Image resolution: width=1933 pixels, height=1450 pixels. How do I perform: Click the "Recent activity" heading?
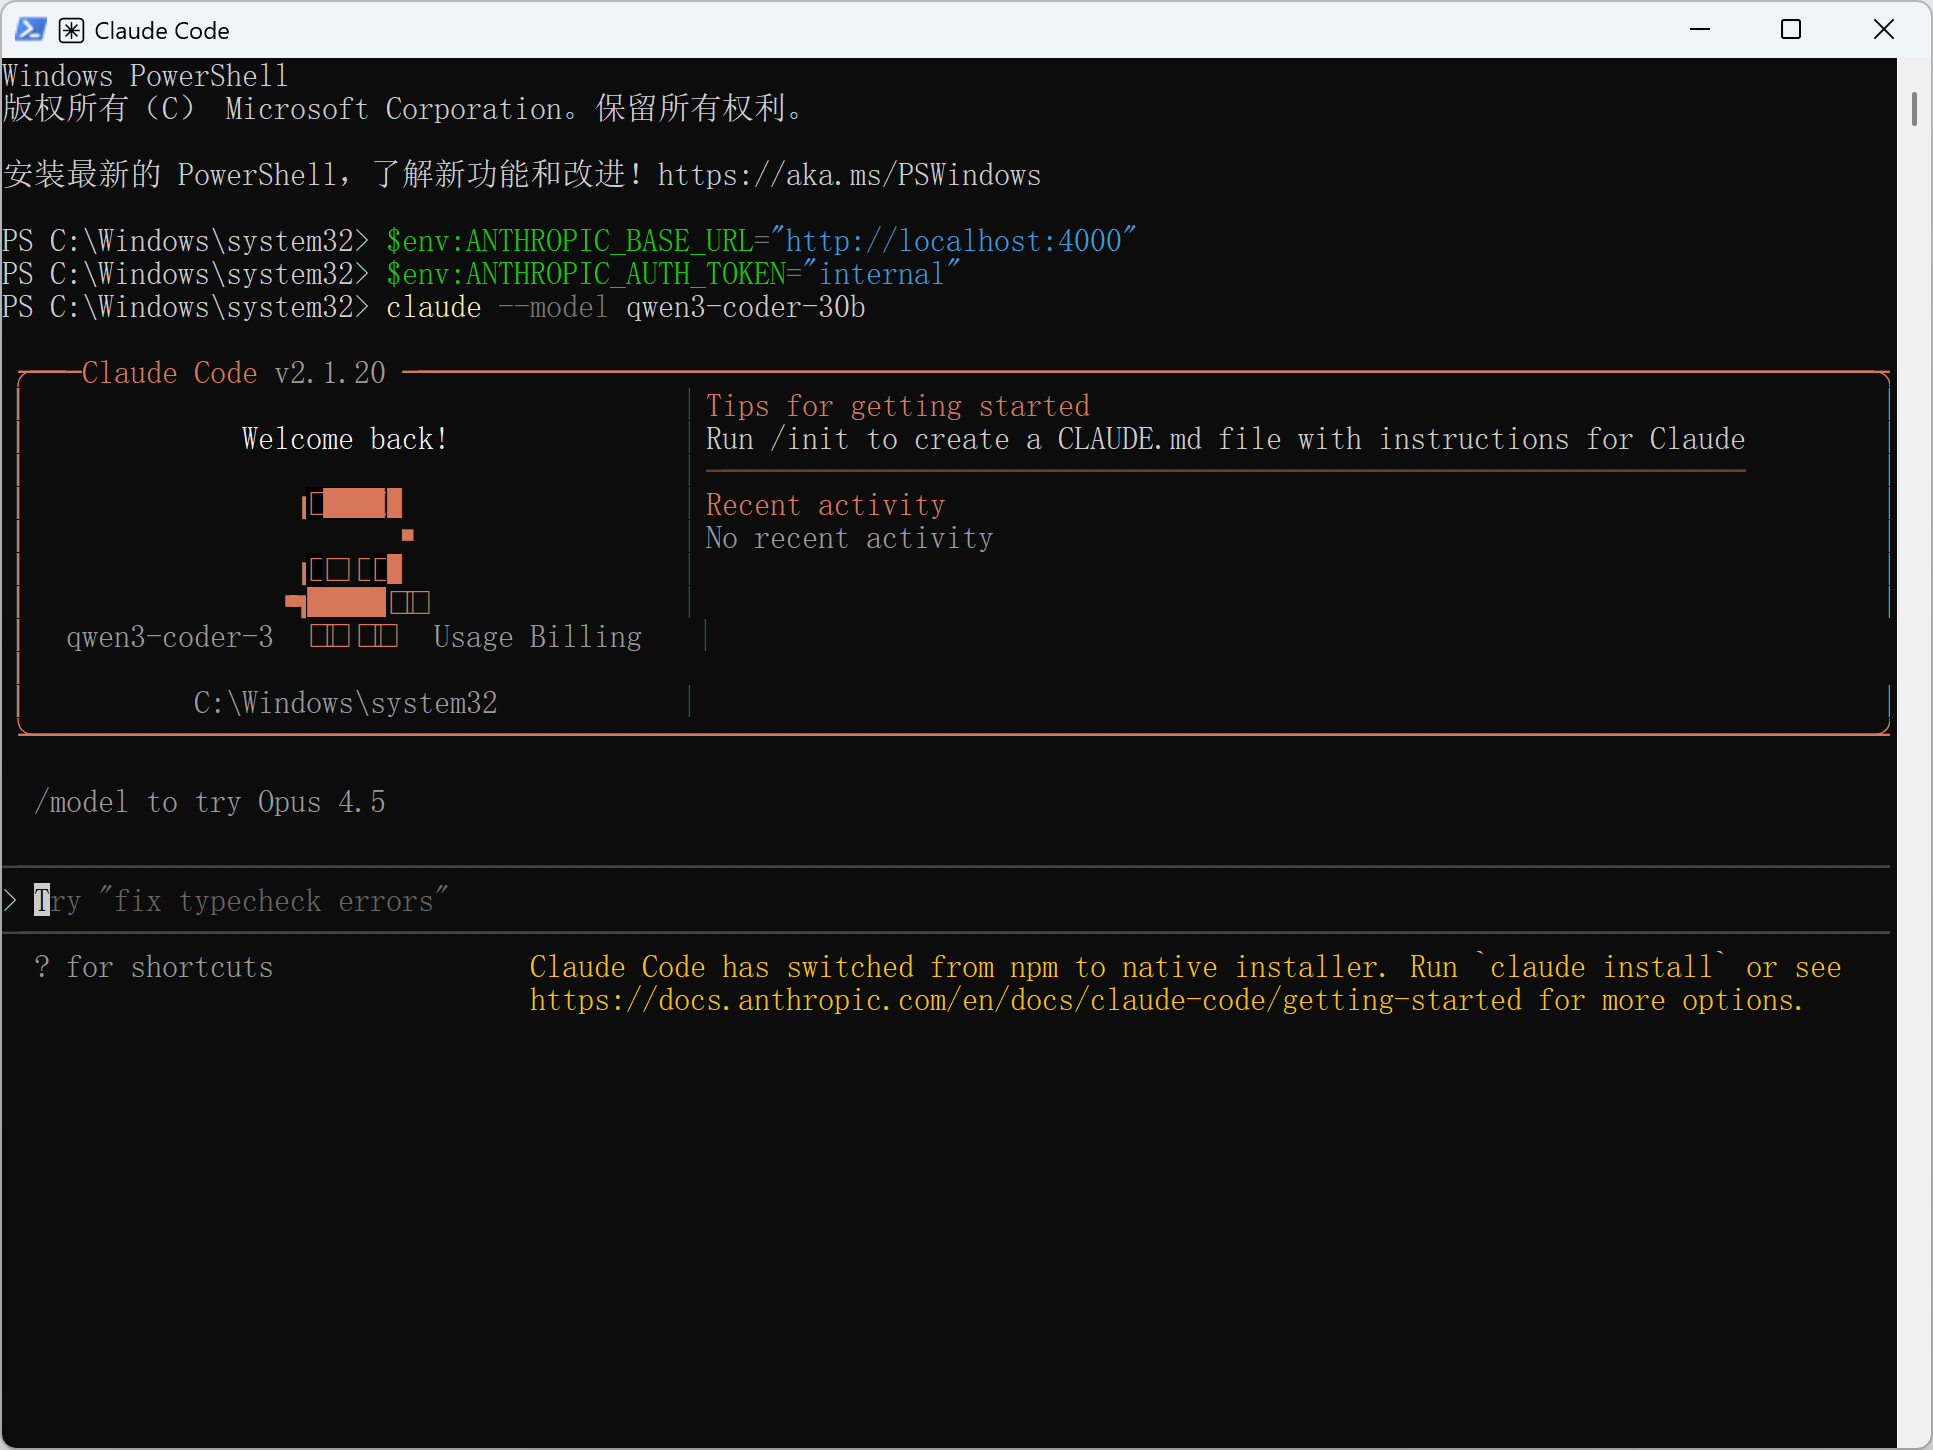tap(825, 505)
